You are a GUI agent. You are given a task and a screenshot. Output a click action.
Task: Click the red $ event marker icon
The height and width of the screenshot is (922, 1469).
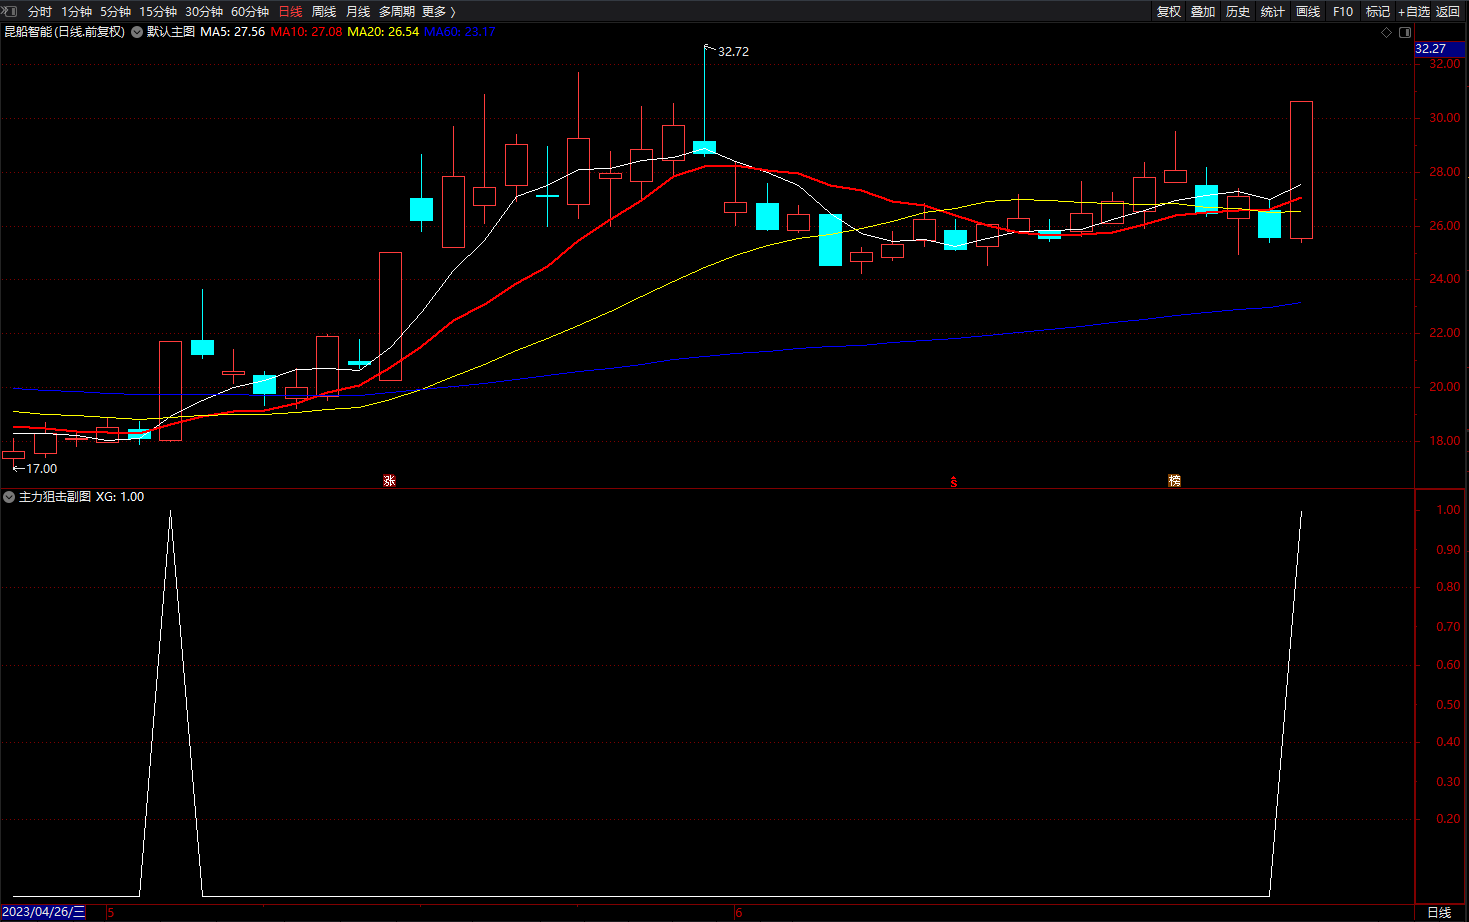tap(954, 482)
